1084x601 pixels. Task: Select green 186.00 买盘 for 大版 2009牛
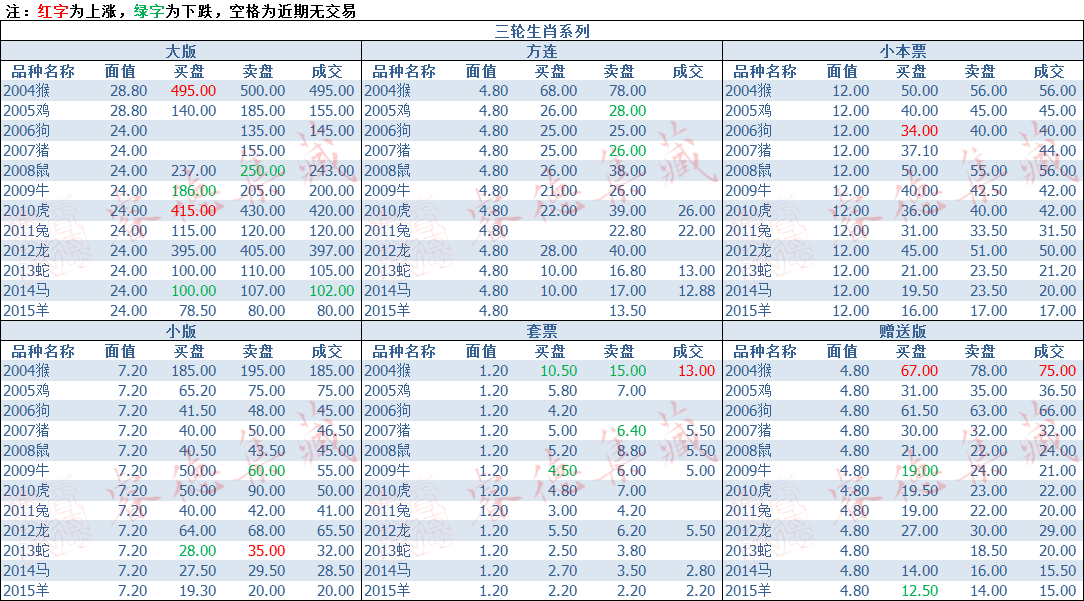click(x=194, y=190)
